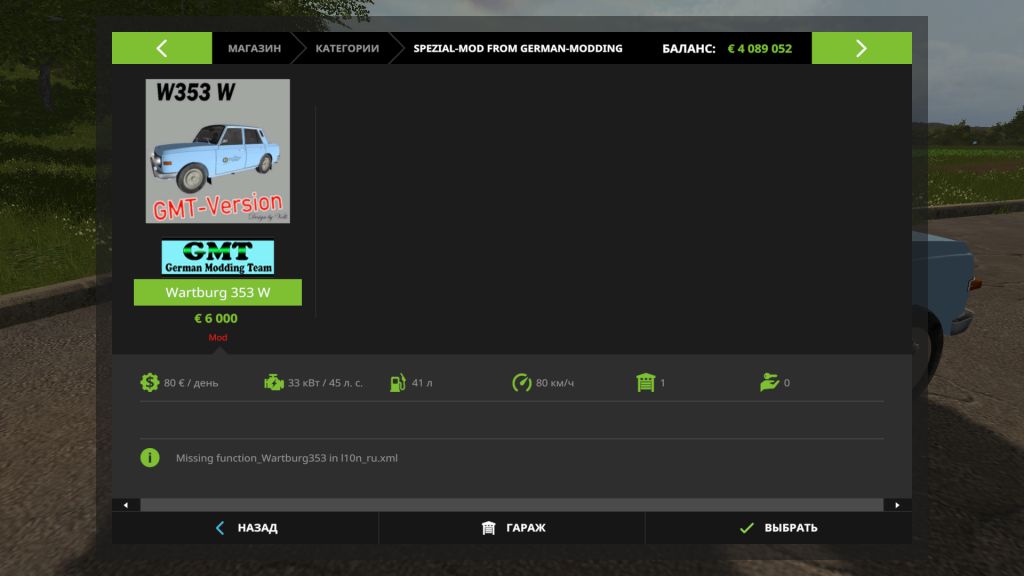Click the horizontal scrollbar right arrow
The height and width of the screenshot is (576, 1024).
point(897,505)
